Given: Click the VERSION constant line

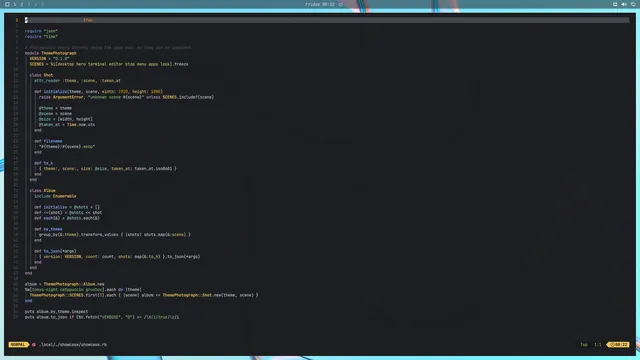Looking at the screenshot, I should [x=49, y=58].
